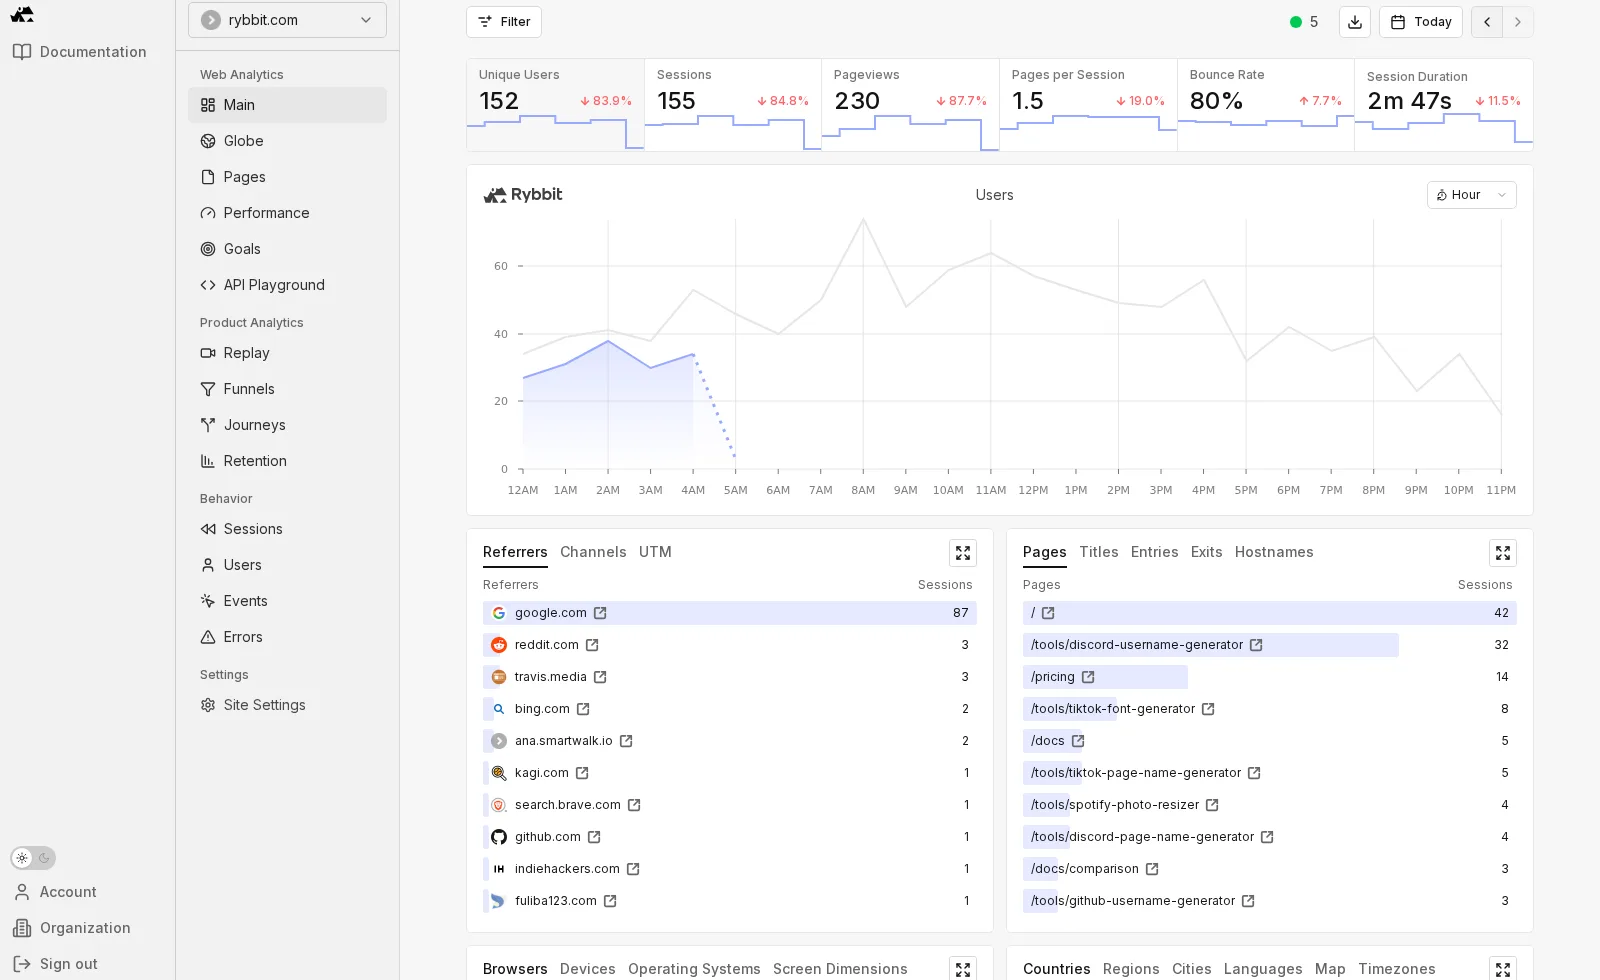Filter by the indiehackers.com referrer row

click(x=730, y=869)
